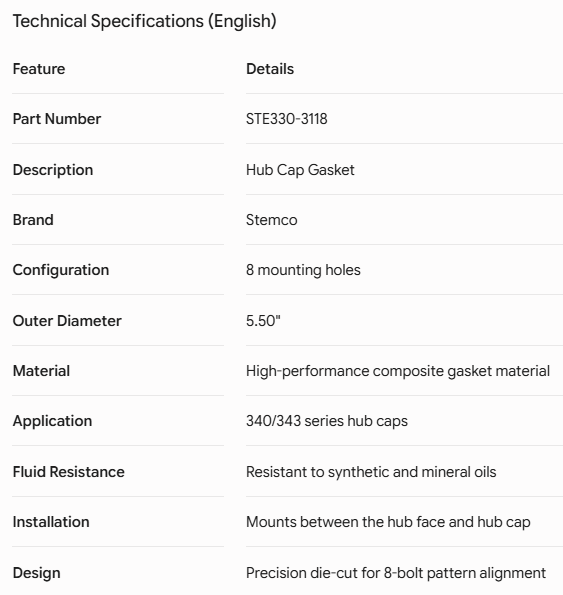The image size is (563, 595).
Task: Click the Installation row label
Action: pyautogui.click(x=51, y=522)
